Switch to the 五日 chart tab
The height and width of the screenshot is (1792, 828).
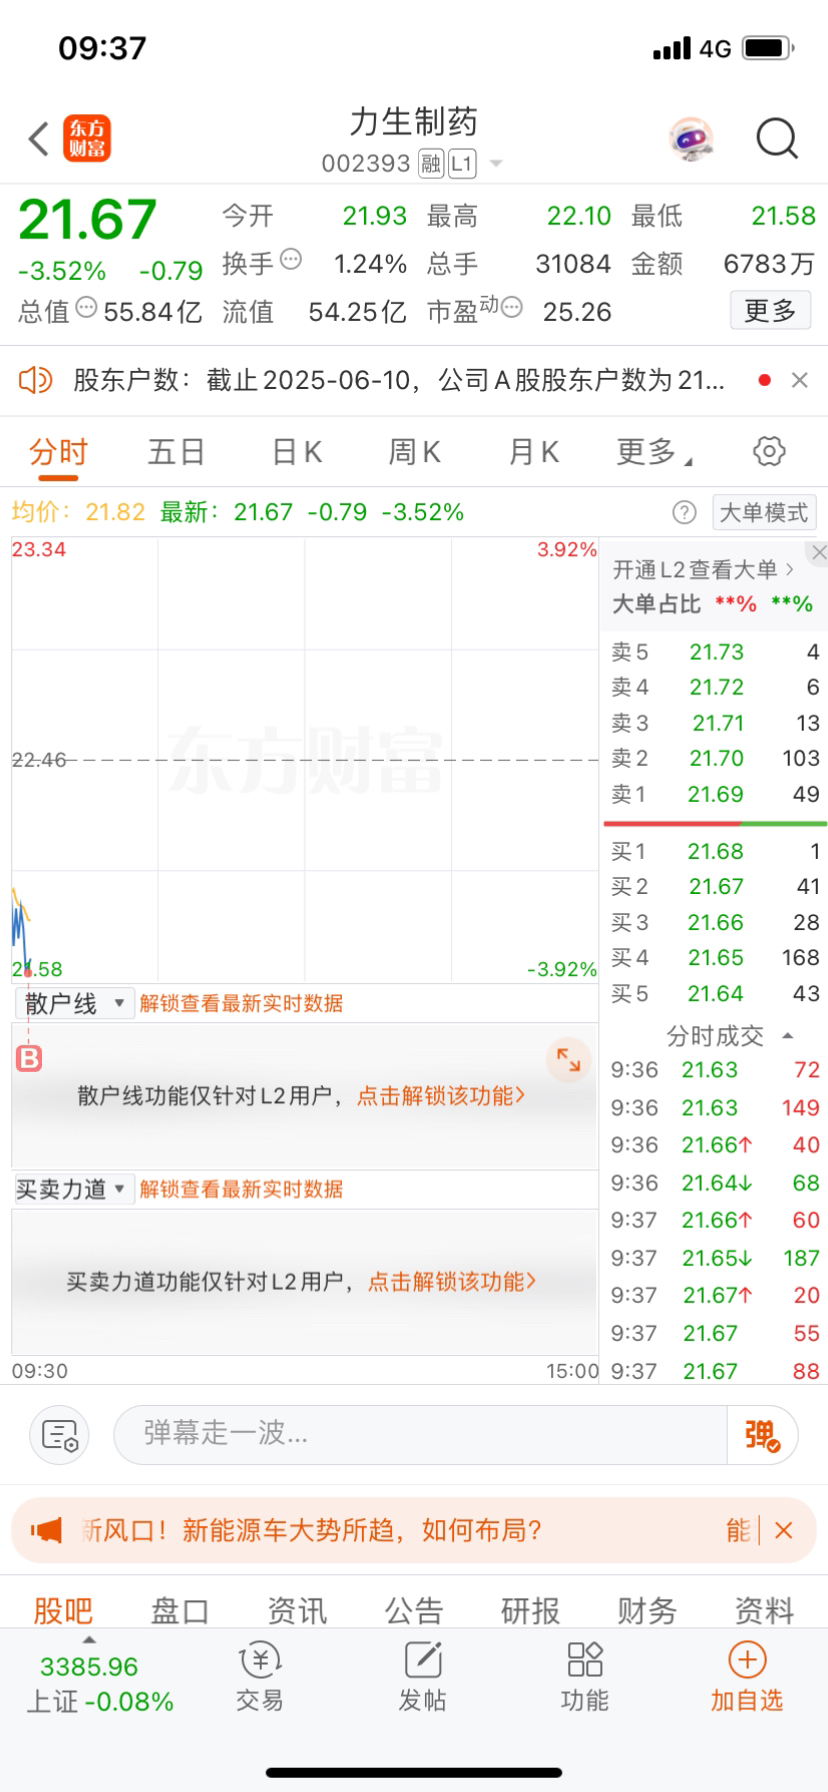(x=176, y=452)
